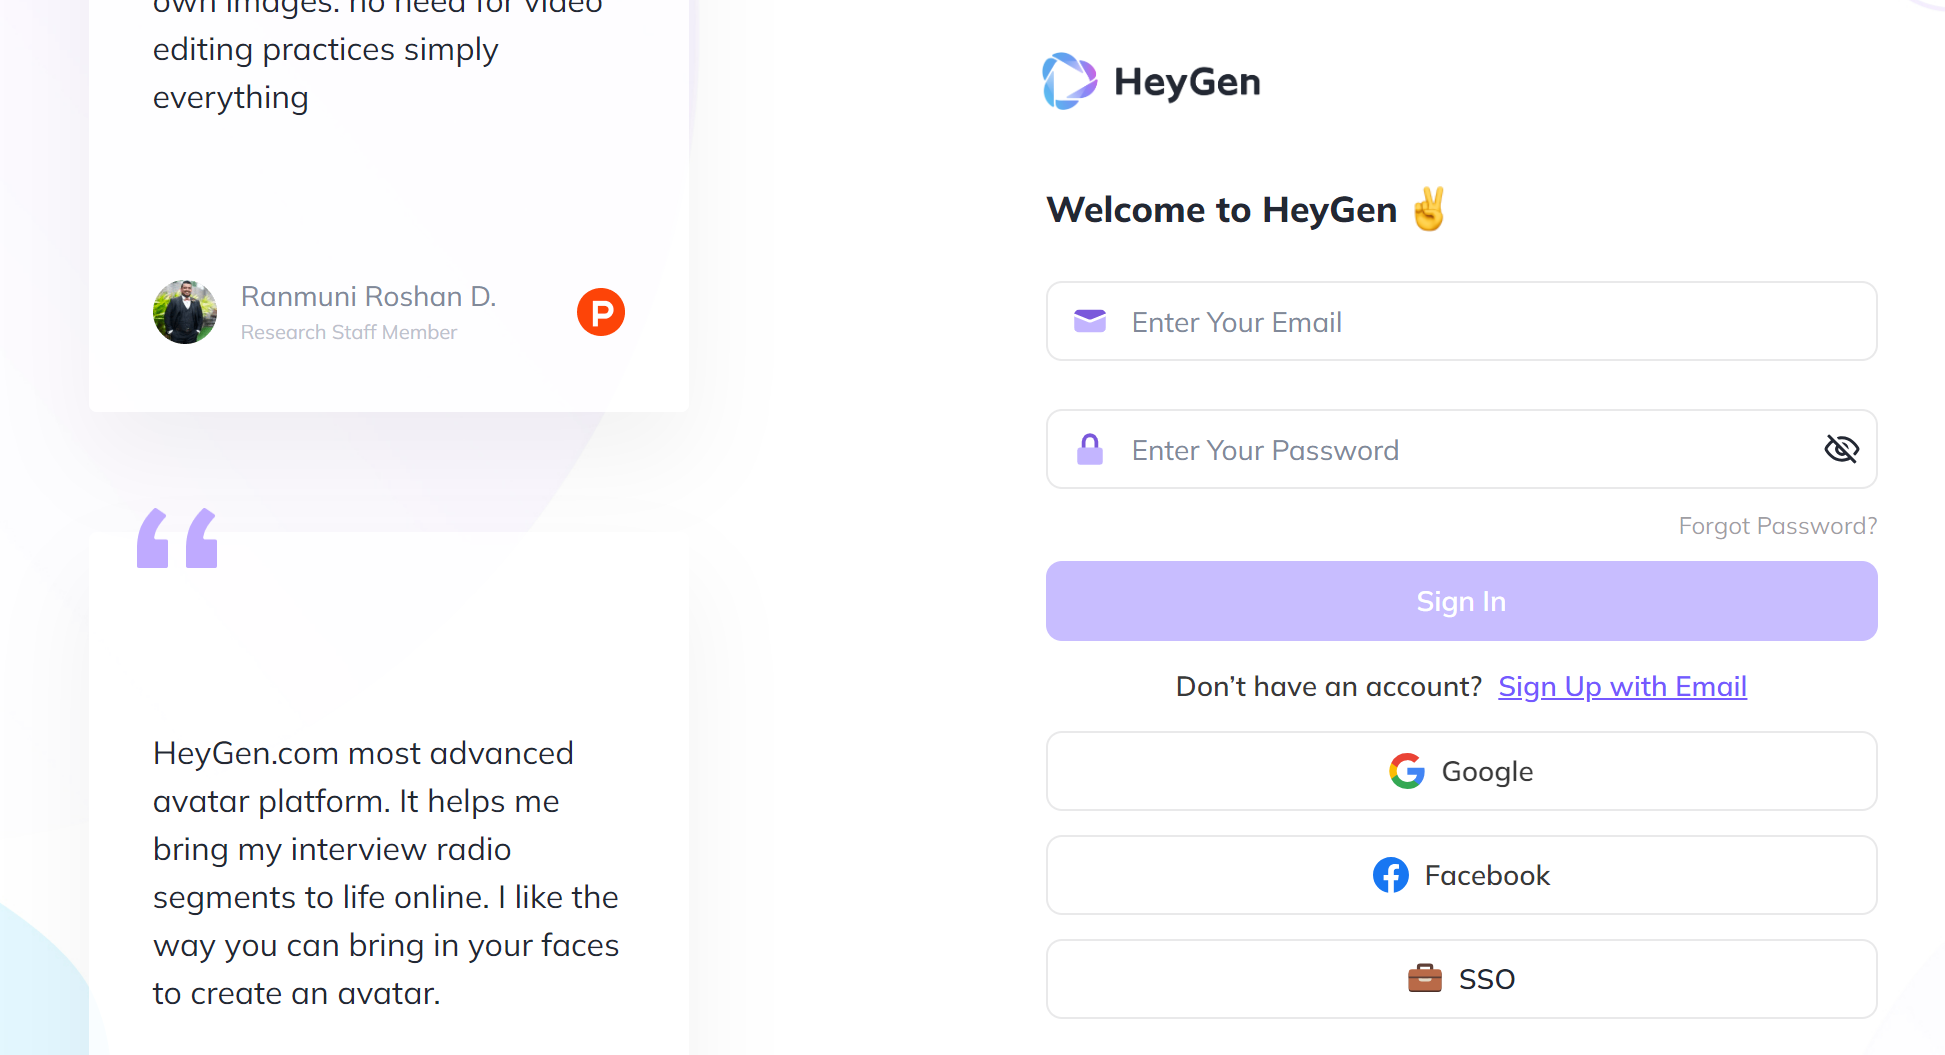
Task: Click the lock icon in password field
Action: (1089, 449)
